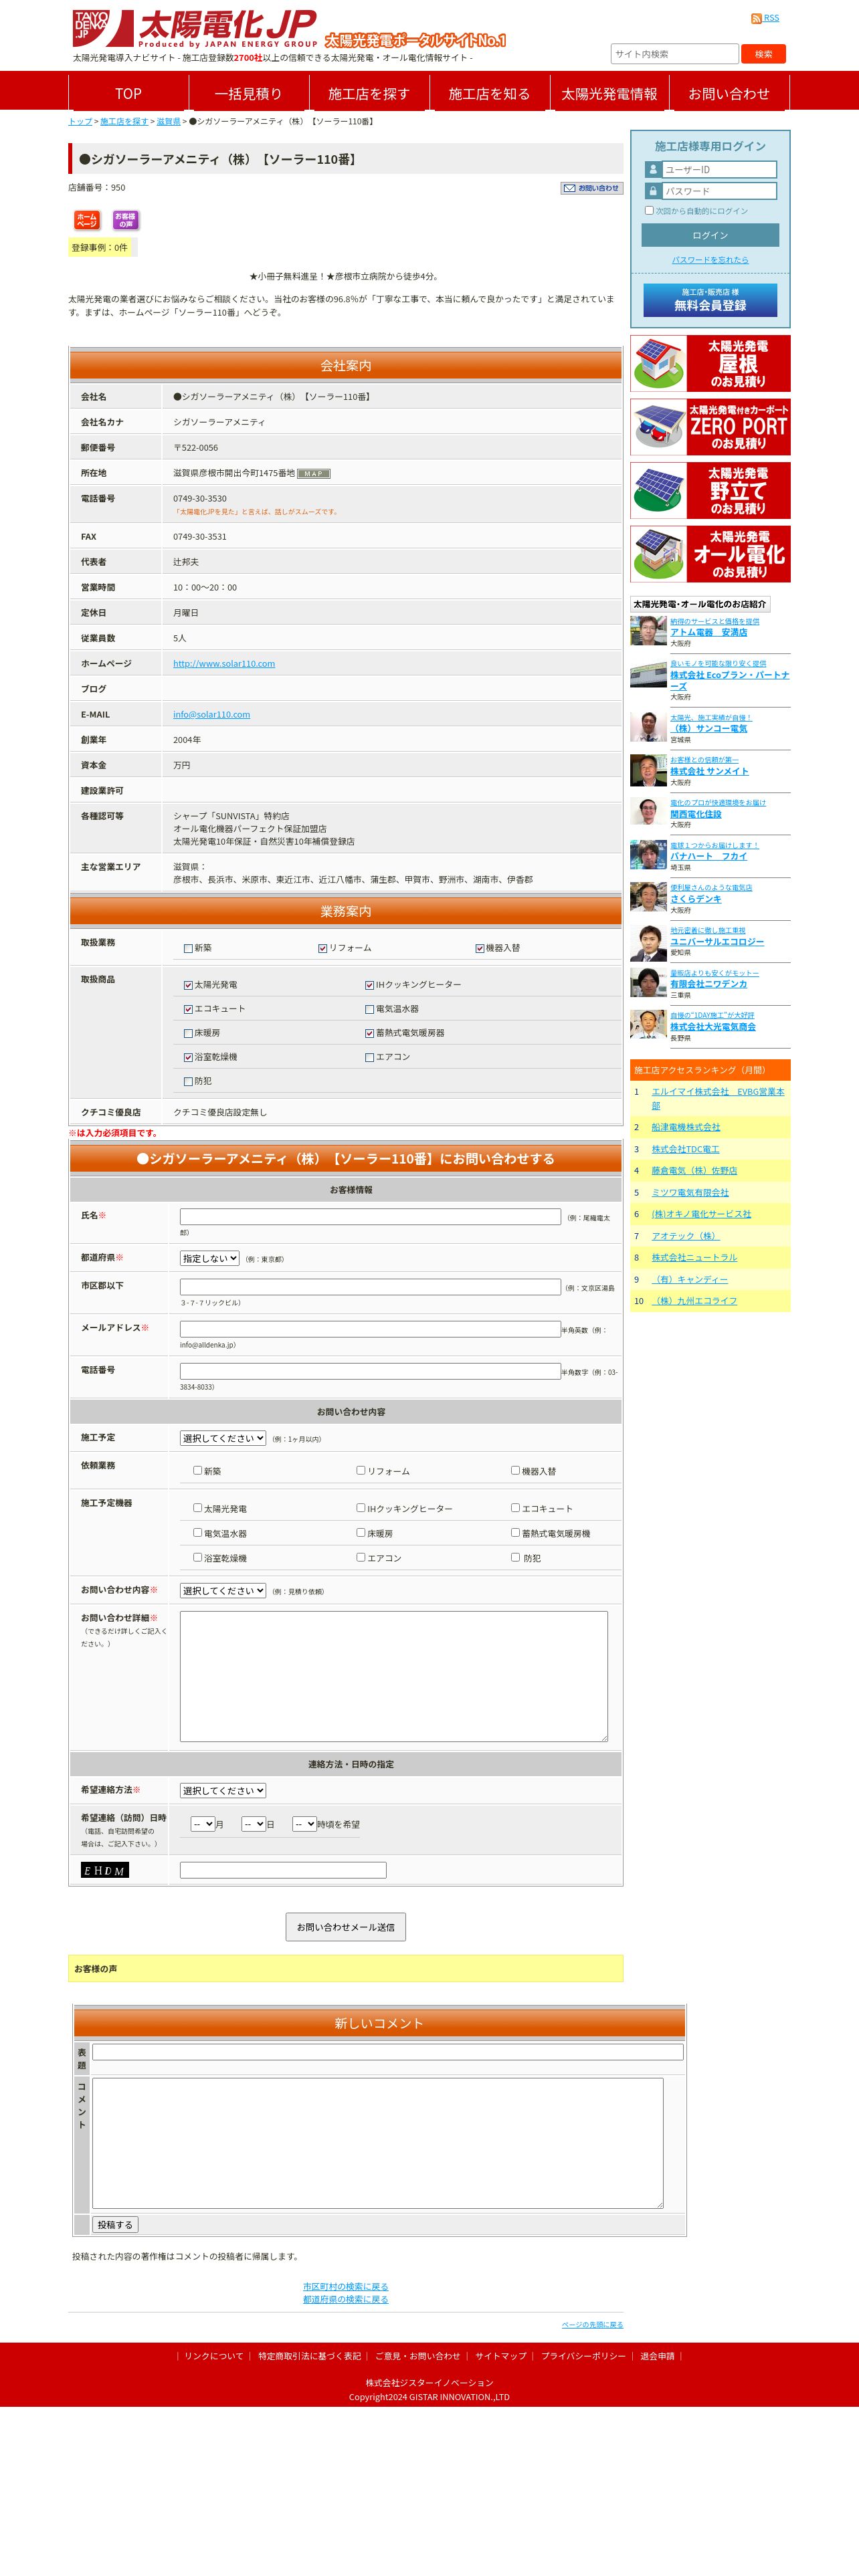The image size is (859, 2576).
Task: Click 無料会員登録 button
Action: point(710,301)
